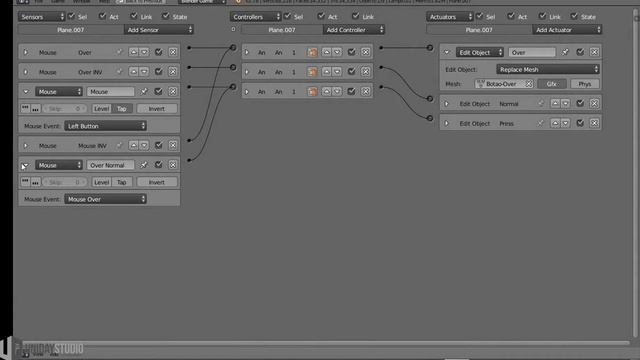Open the Sensors header menu
The width and height of the screenshot is (640, 360).
tap(42, 17)
